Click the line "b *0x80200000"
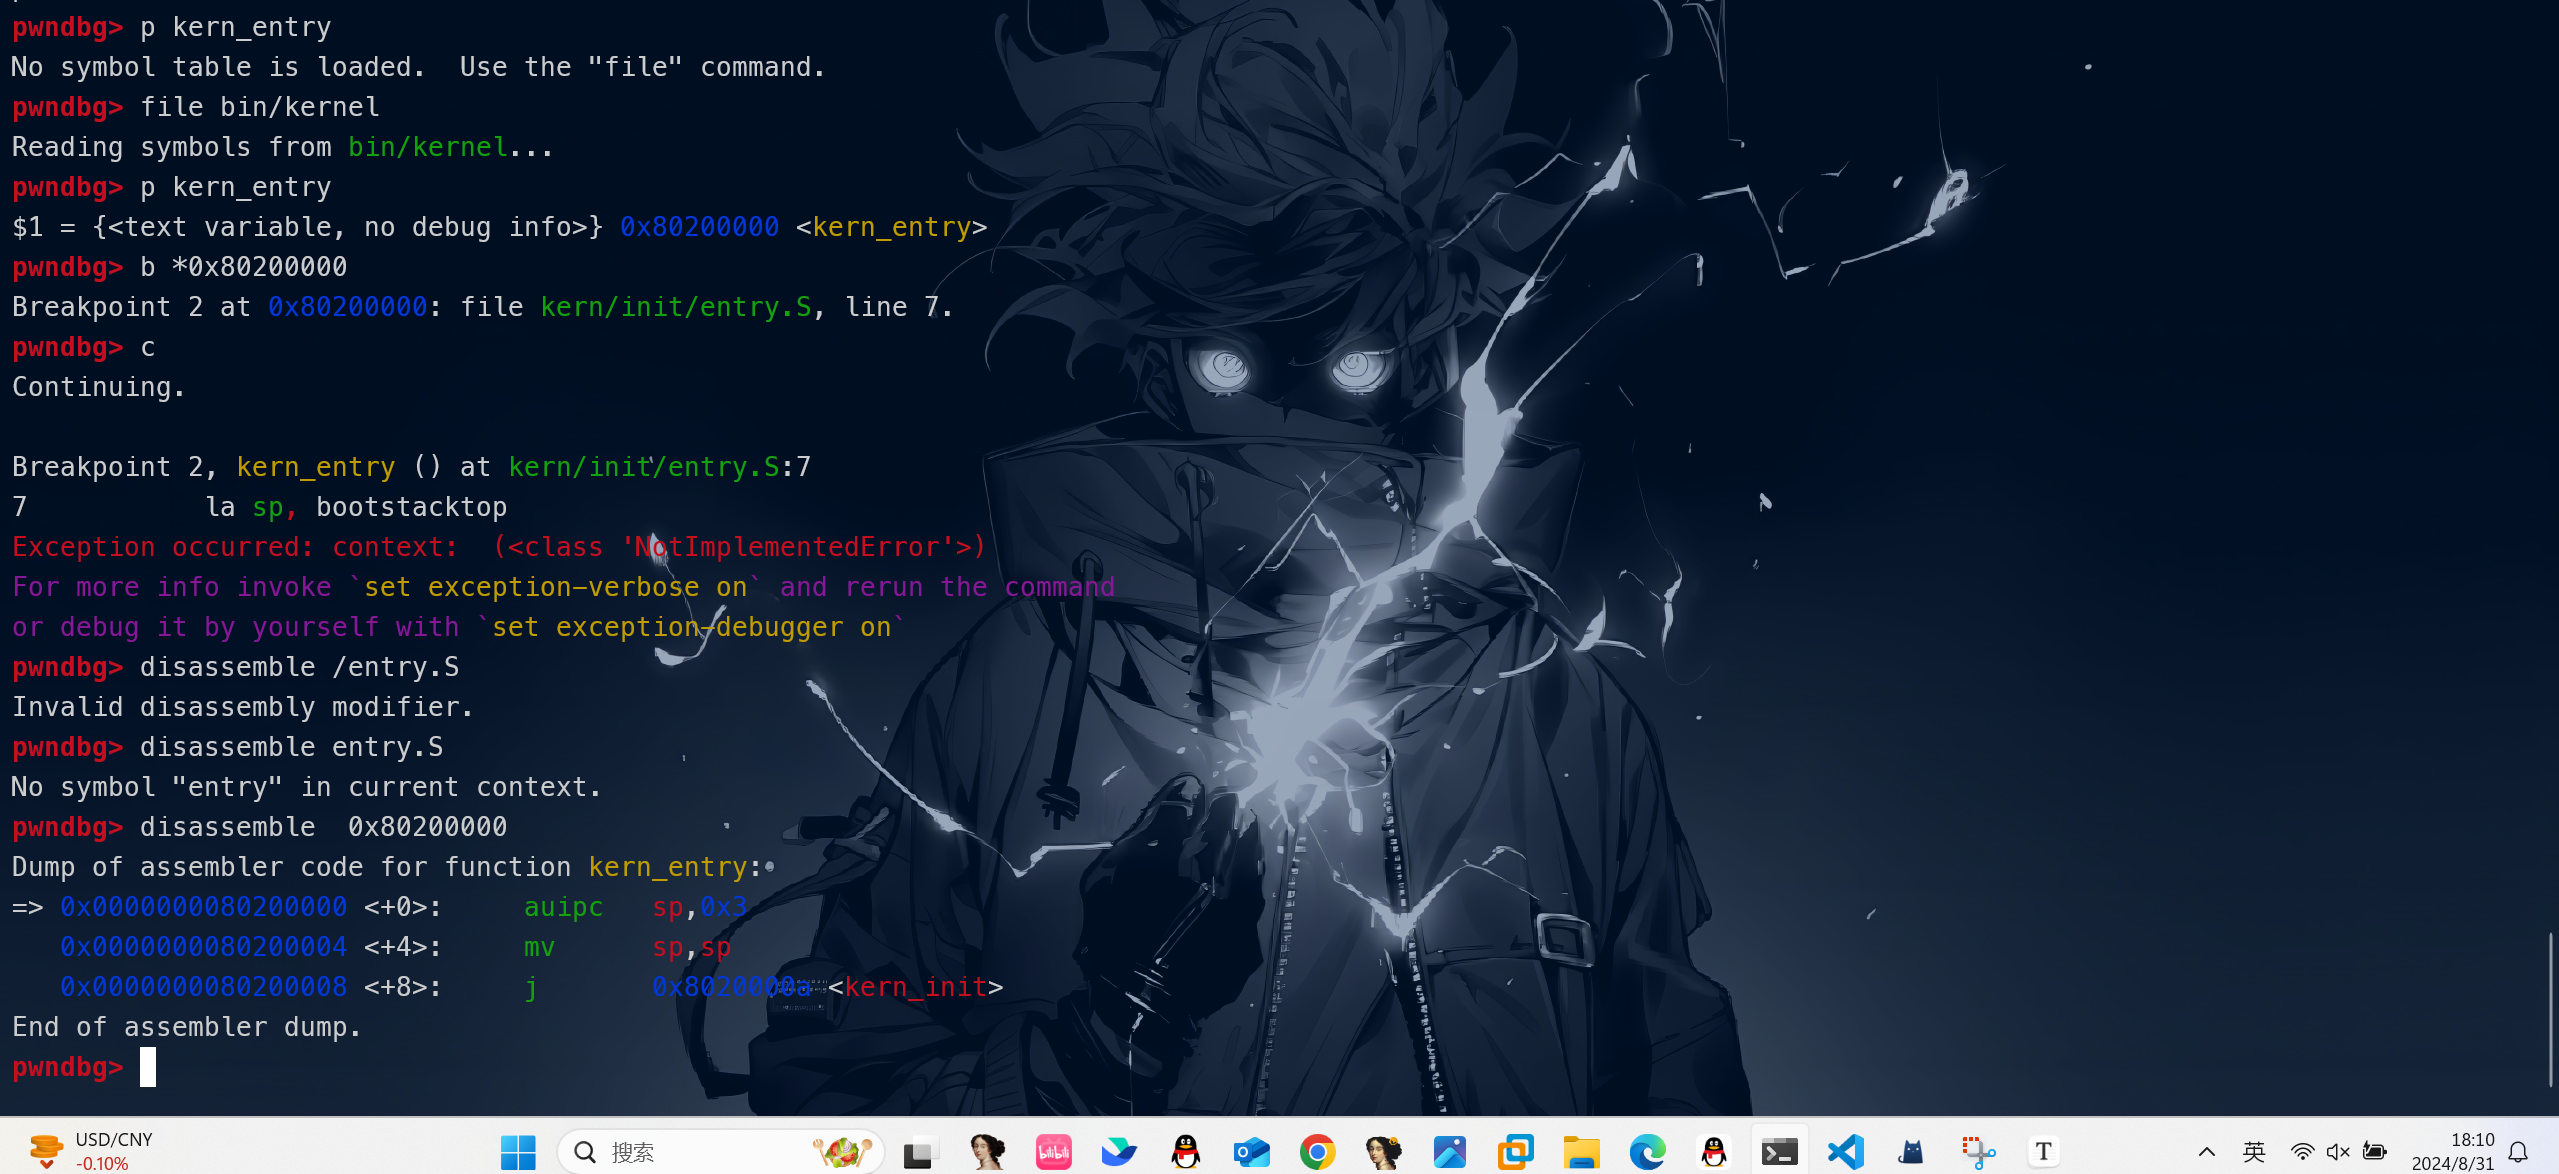Viewport: 2559px width, 1174px height. pos(243,267)
